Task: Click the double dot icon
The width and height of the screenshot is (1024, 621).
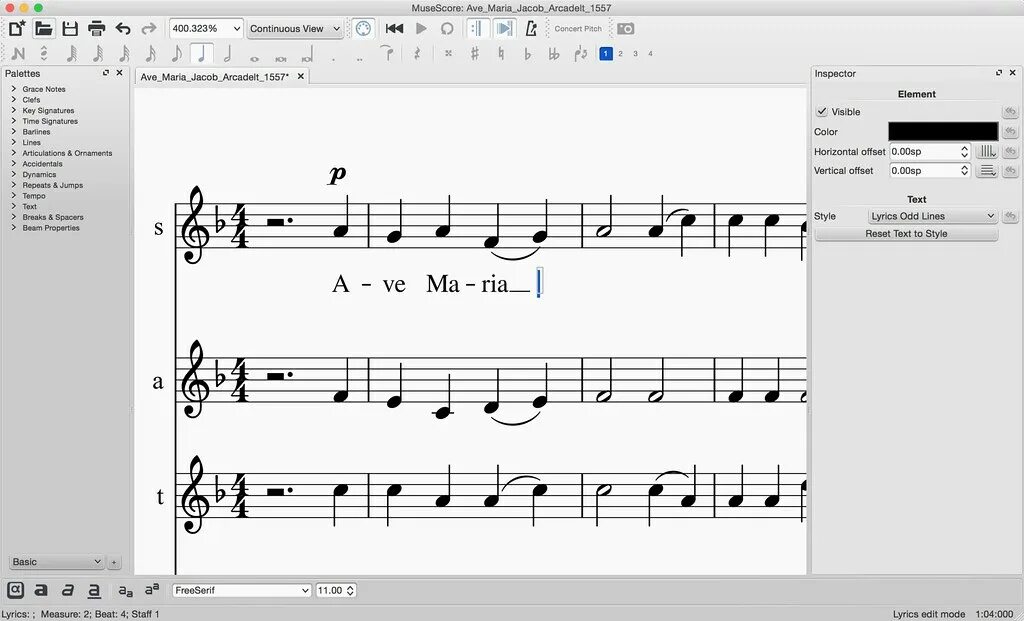Action: click(360, 57)
